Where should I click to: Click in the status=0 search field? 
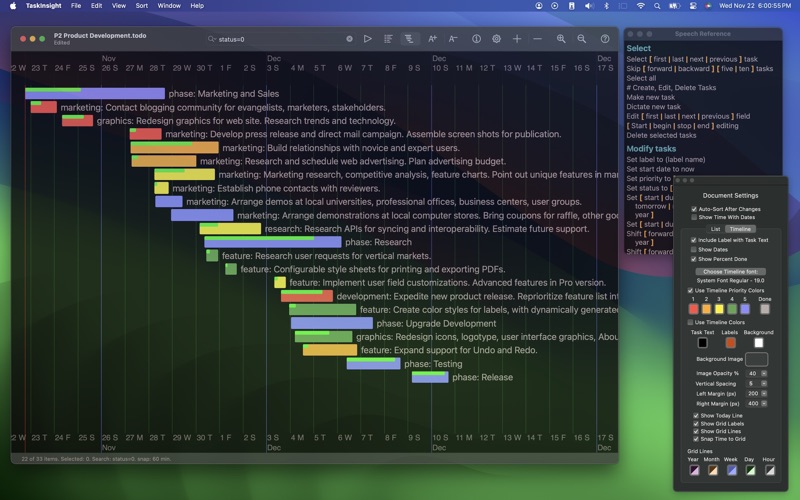pos(281,39)
